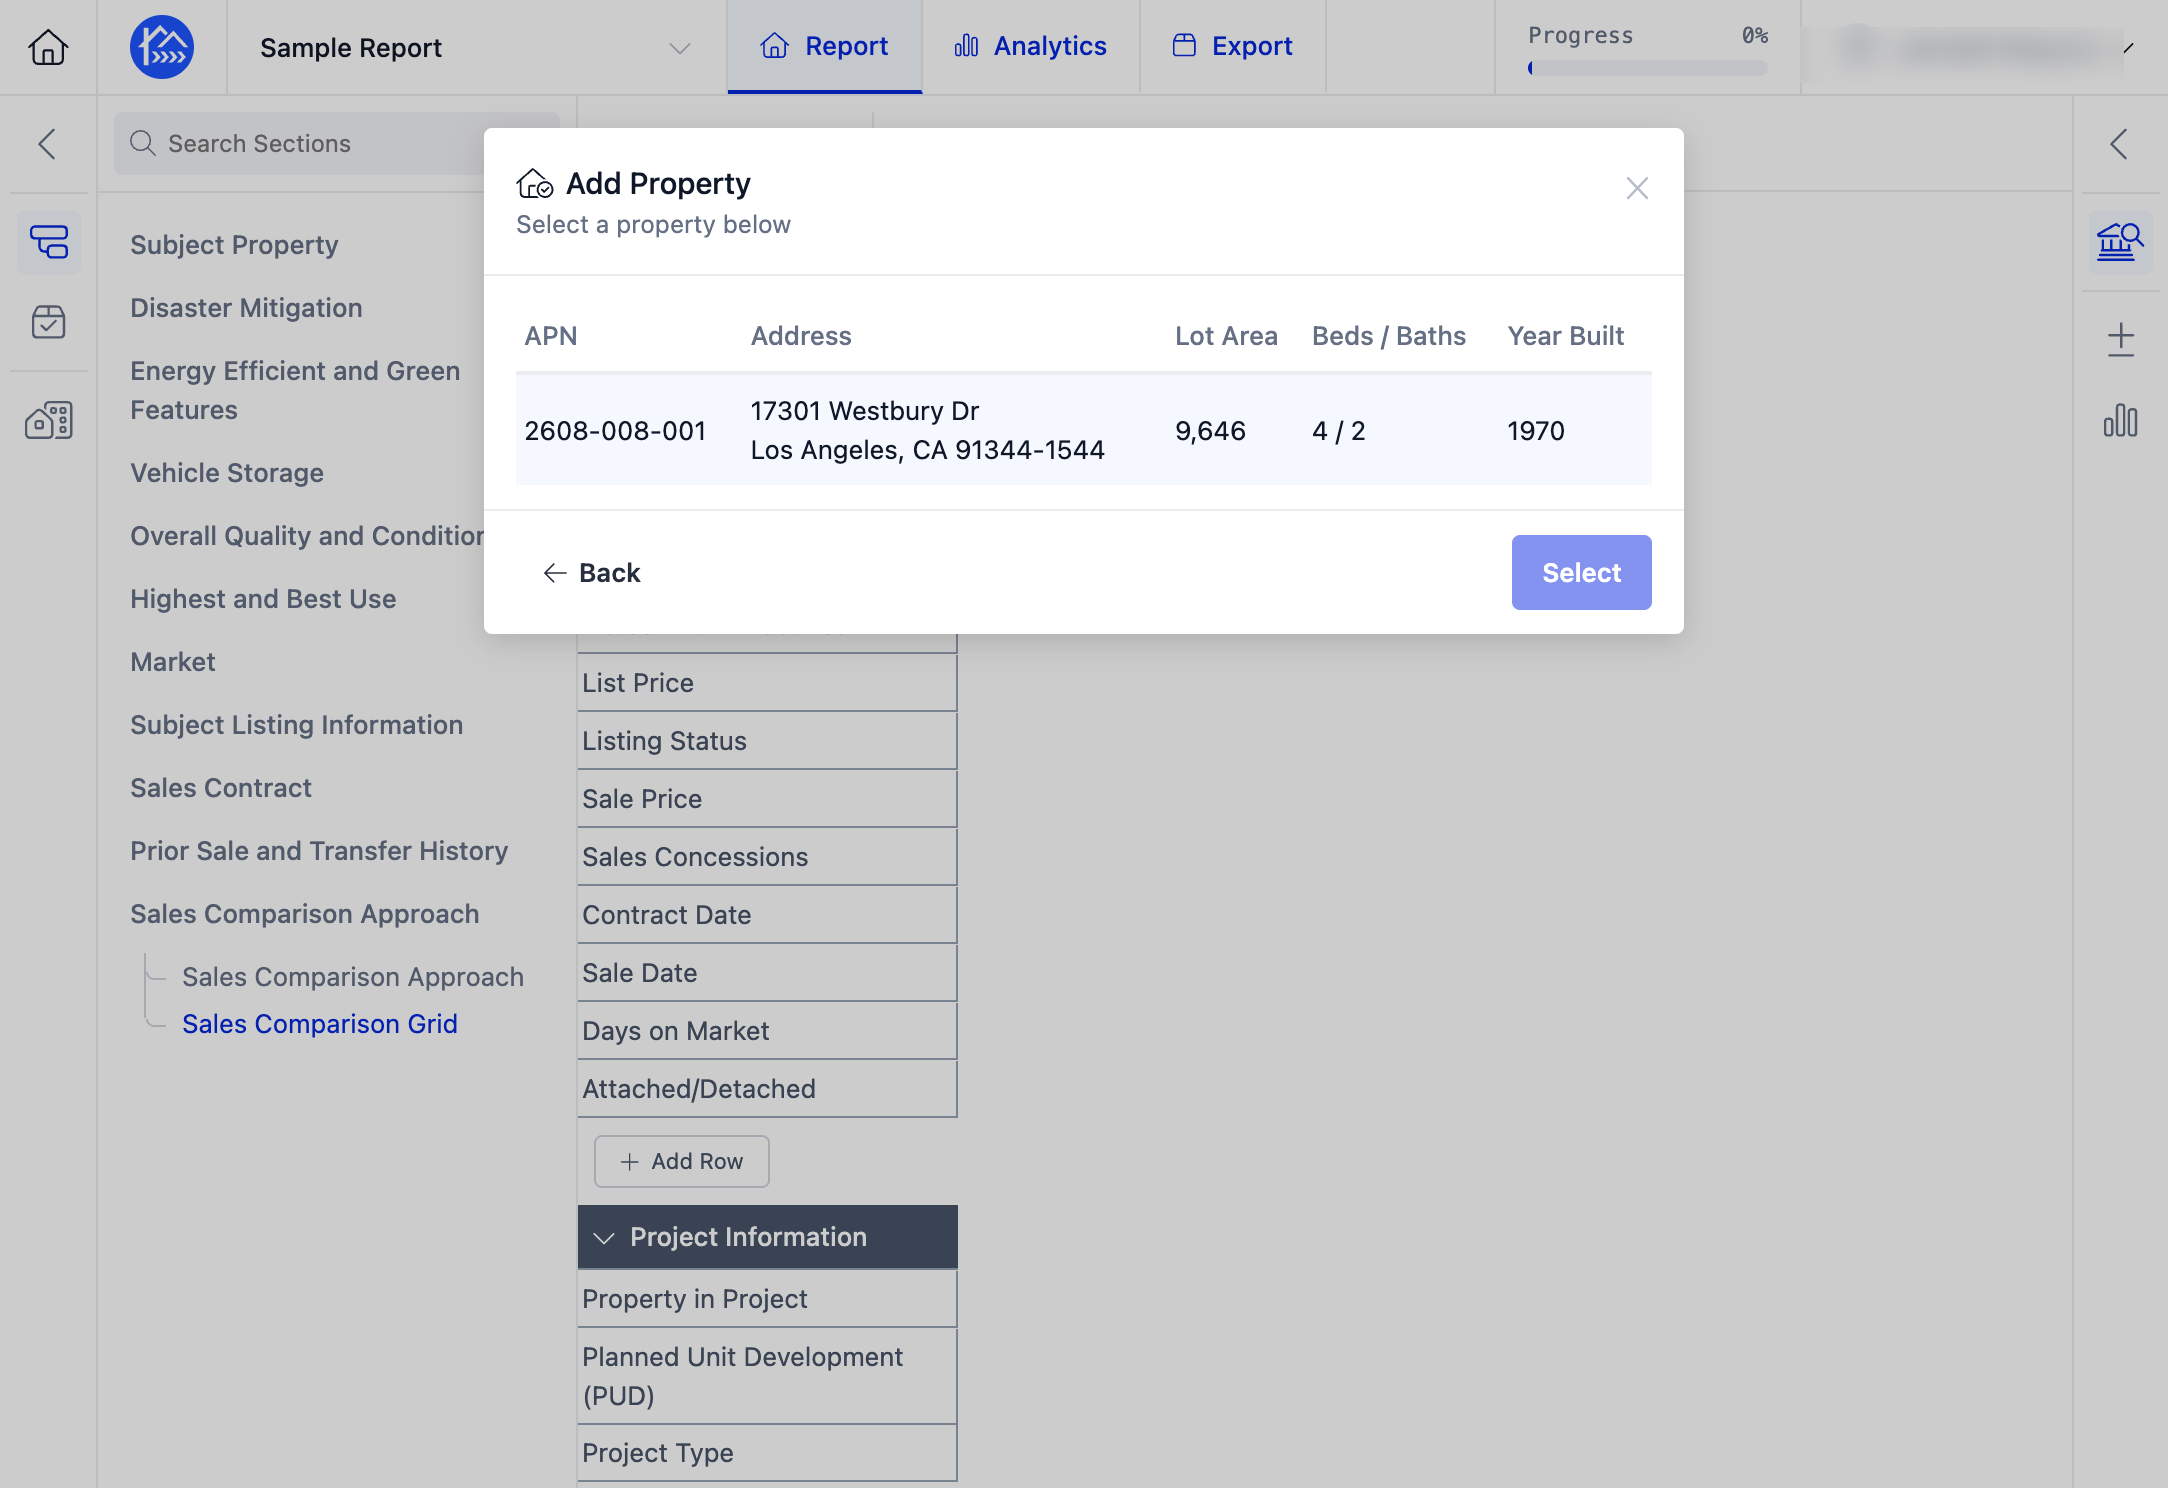Close the Add Property dialog
Viewport: 2168px width, 1488px height.
[x=1637, y=188]
